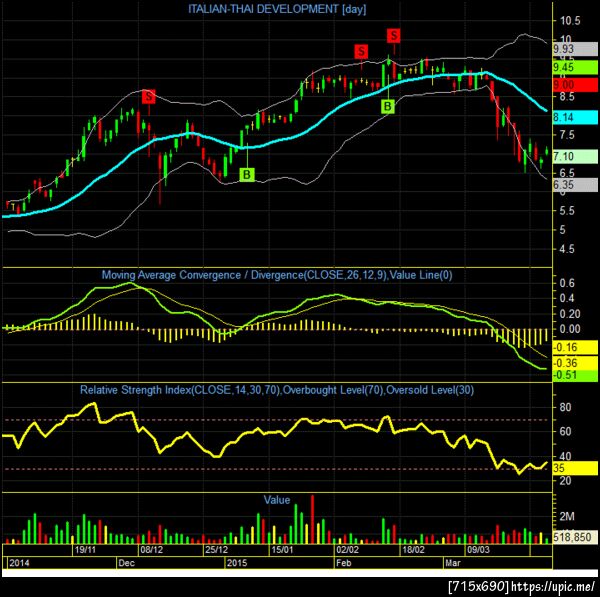
Task: Click the 08/12 date label
Action: tap(152, 550)
